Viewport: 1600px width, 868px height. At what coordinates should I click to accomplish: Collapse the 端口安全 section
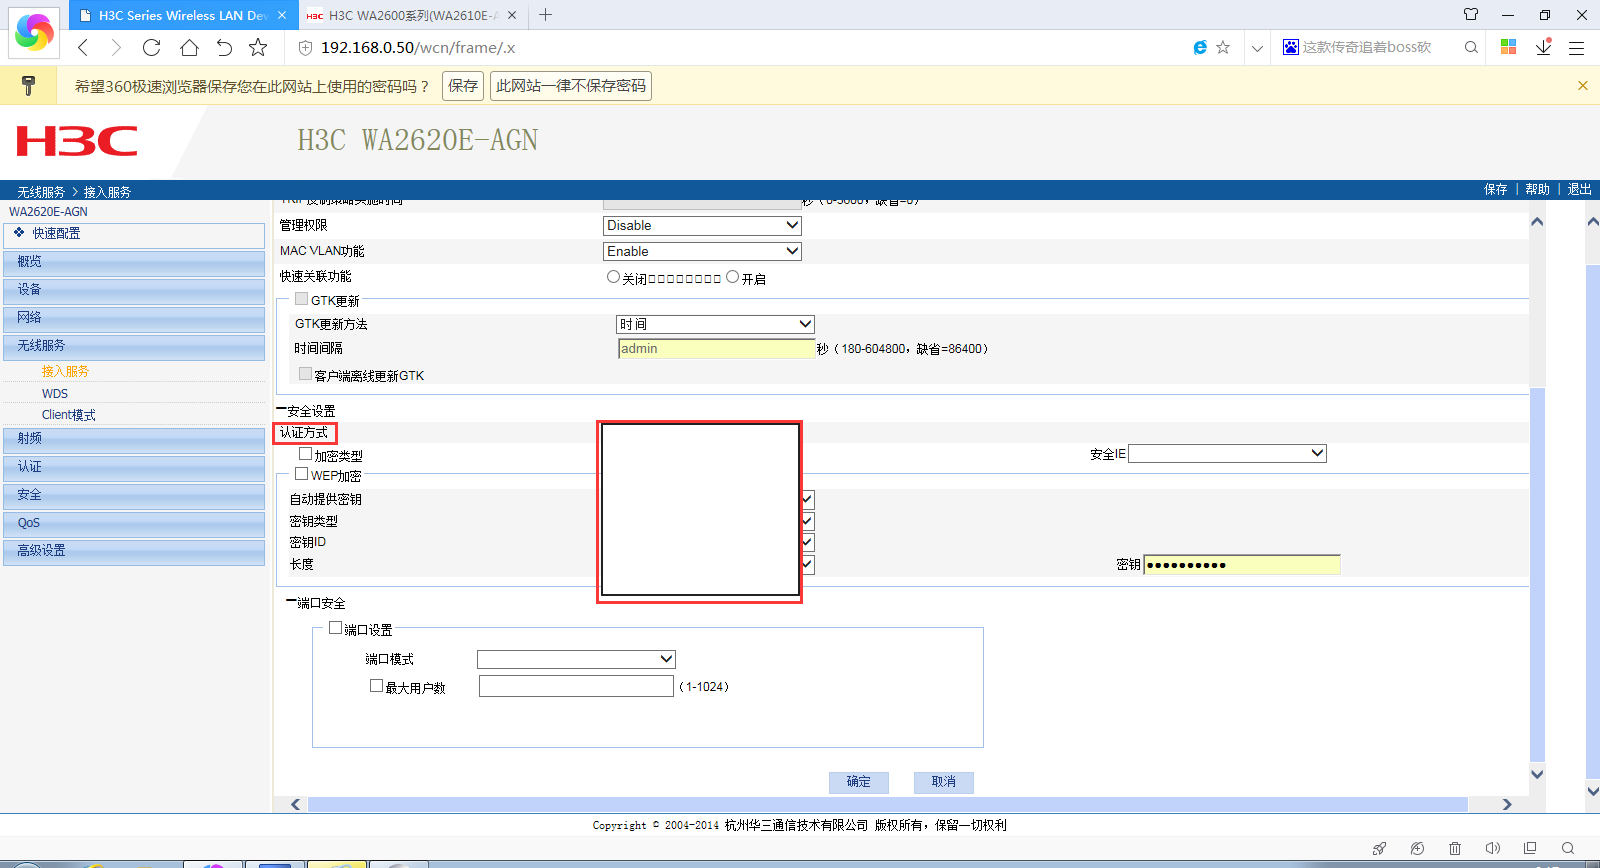tap(291, 602)
